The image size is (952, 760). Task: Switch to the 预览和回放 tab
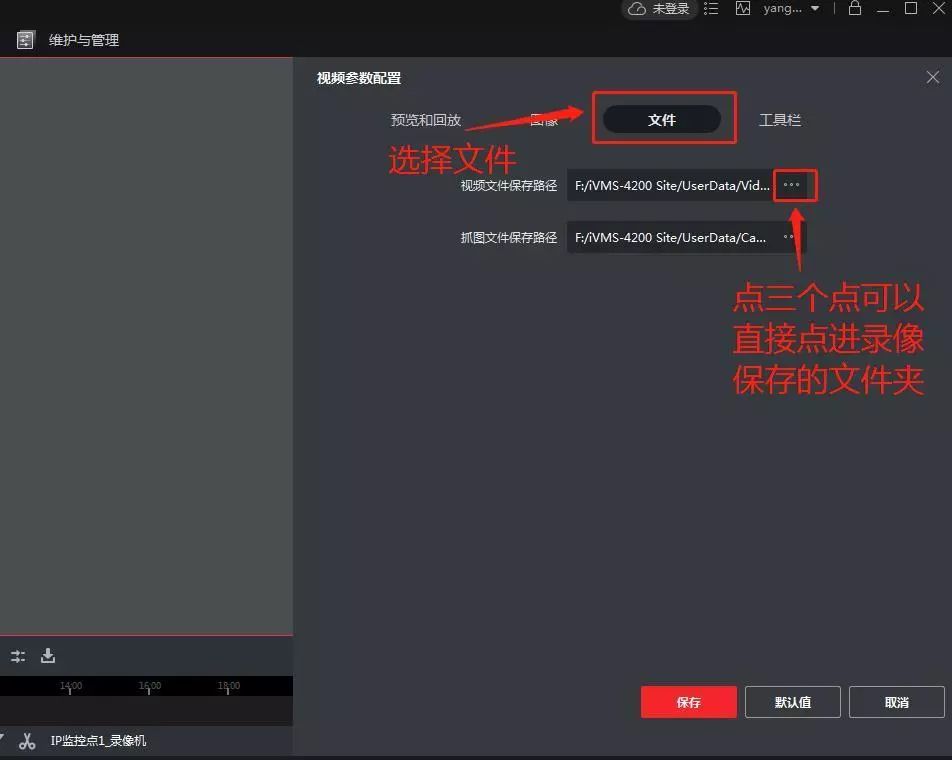click(425, 120)
